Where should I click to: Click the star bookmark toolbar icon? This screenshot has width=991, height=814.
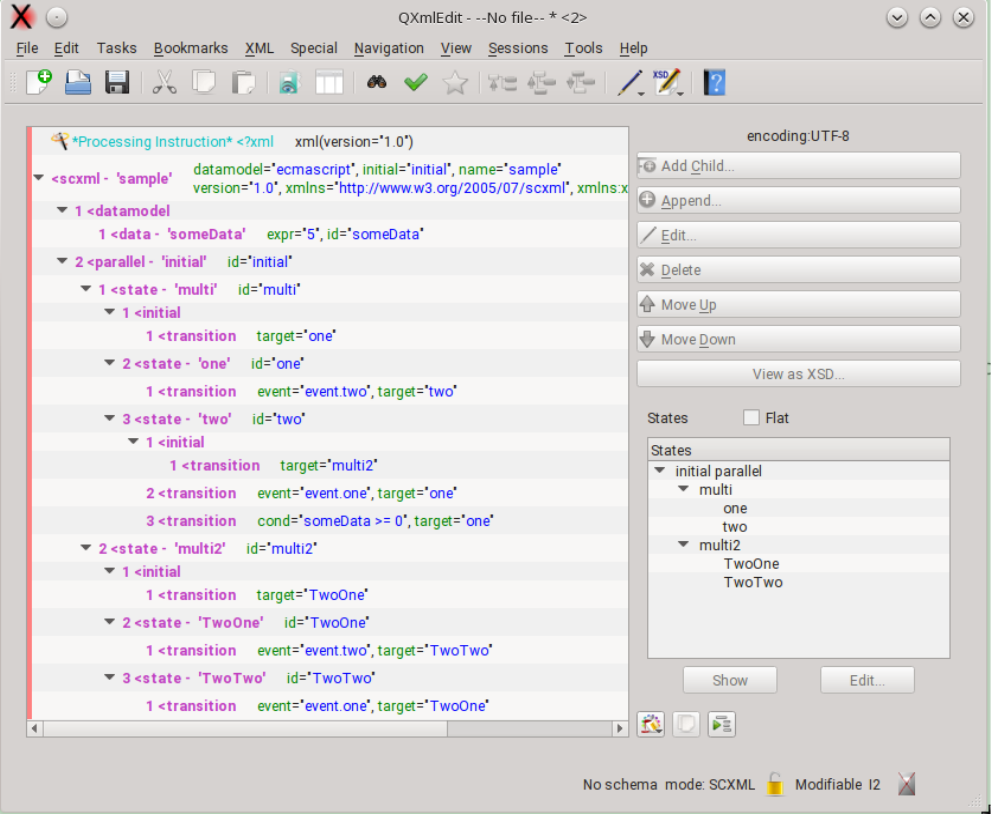coord(456,83)
